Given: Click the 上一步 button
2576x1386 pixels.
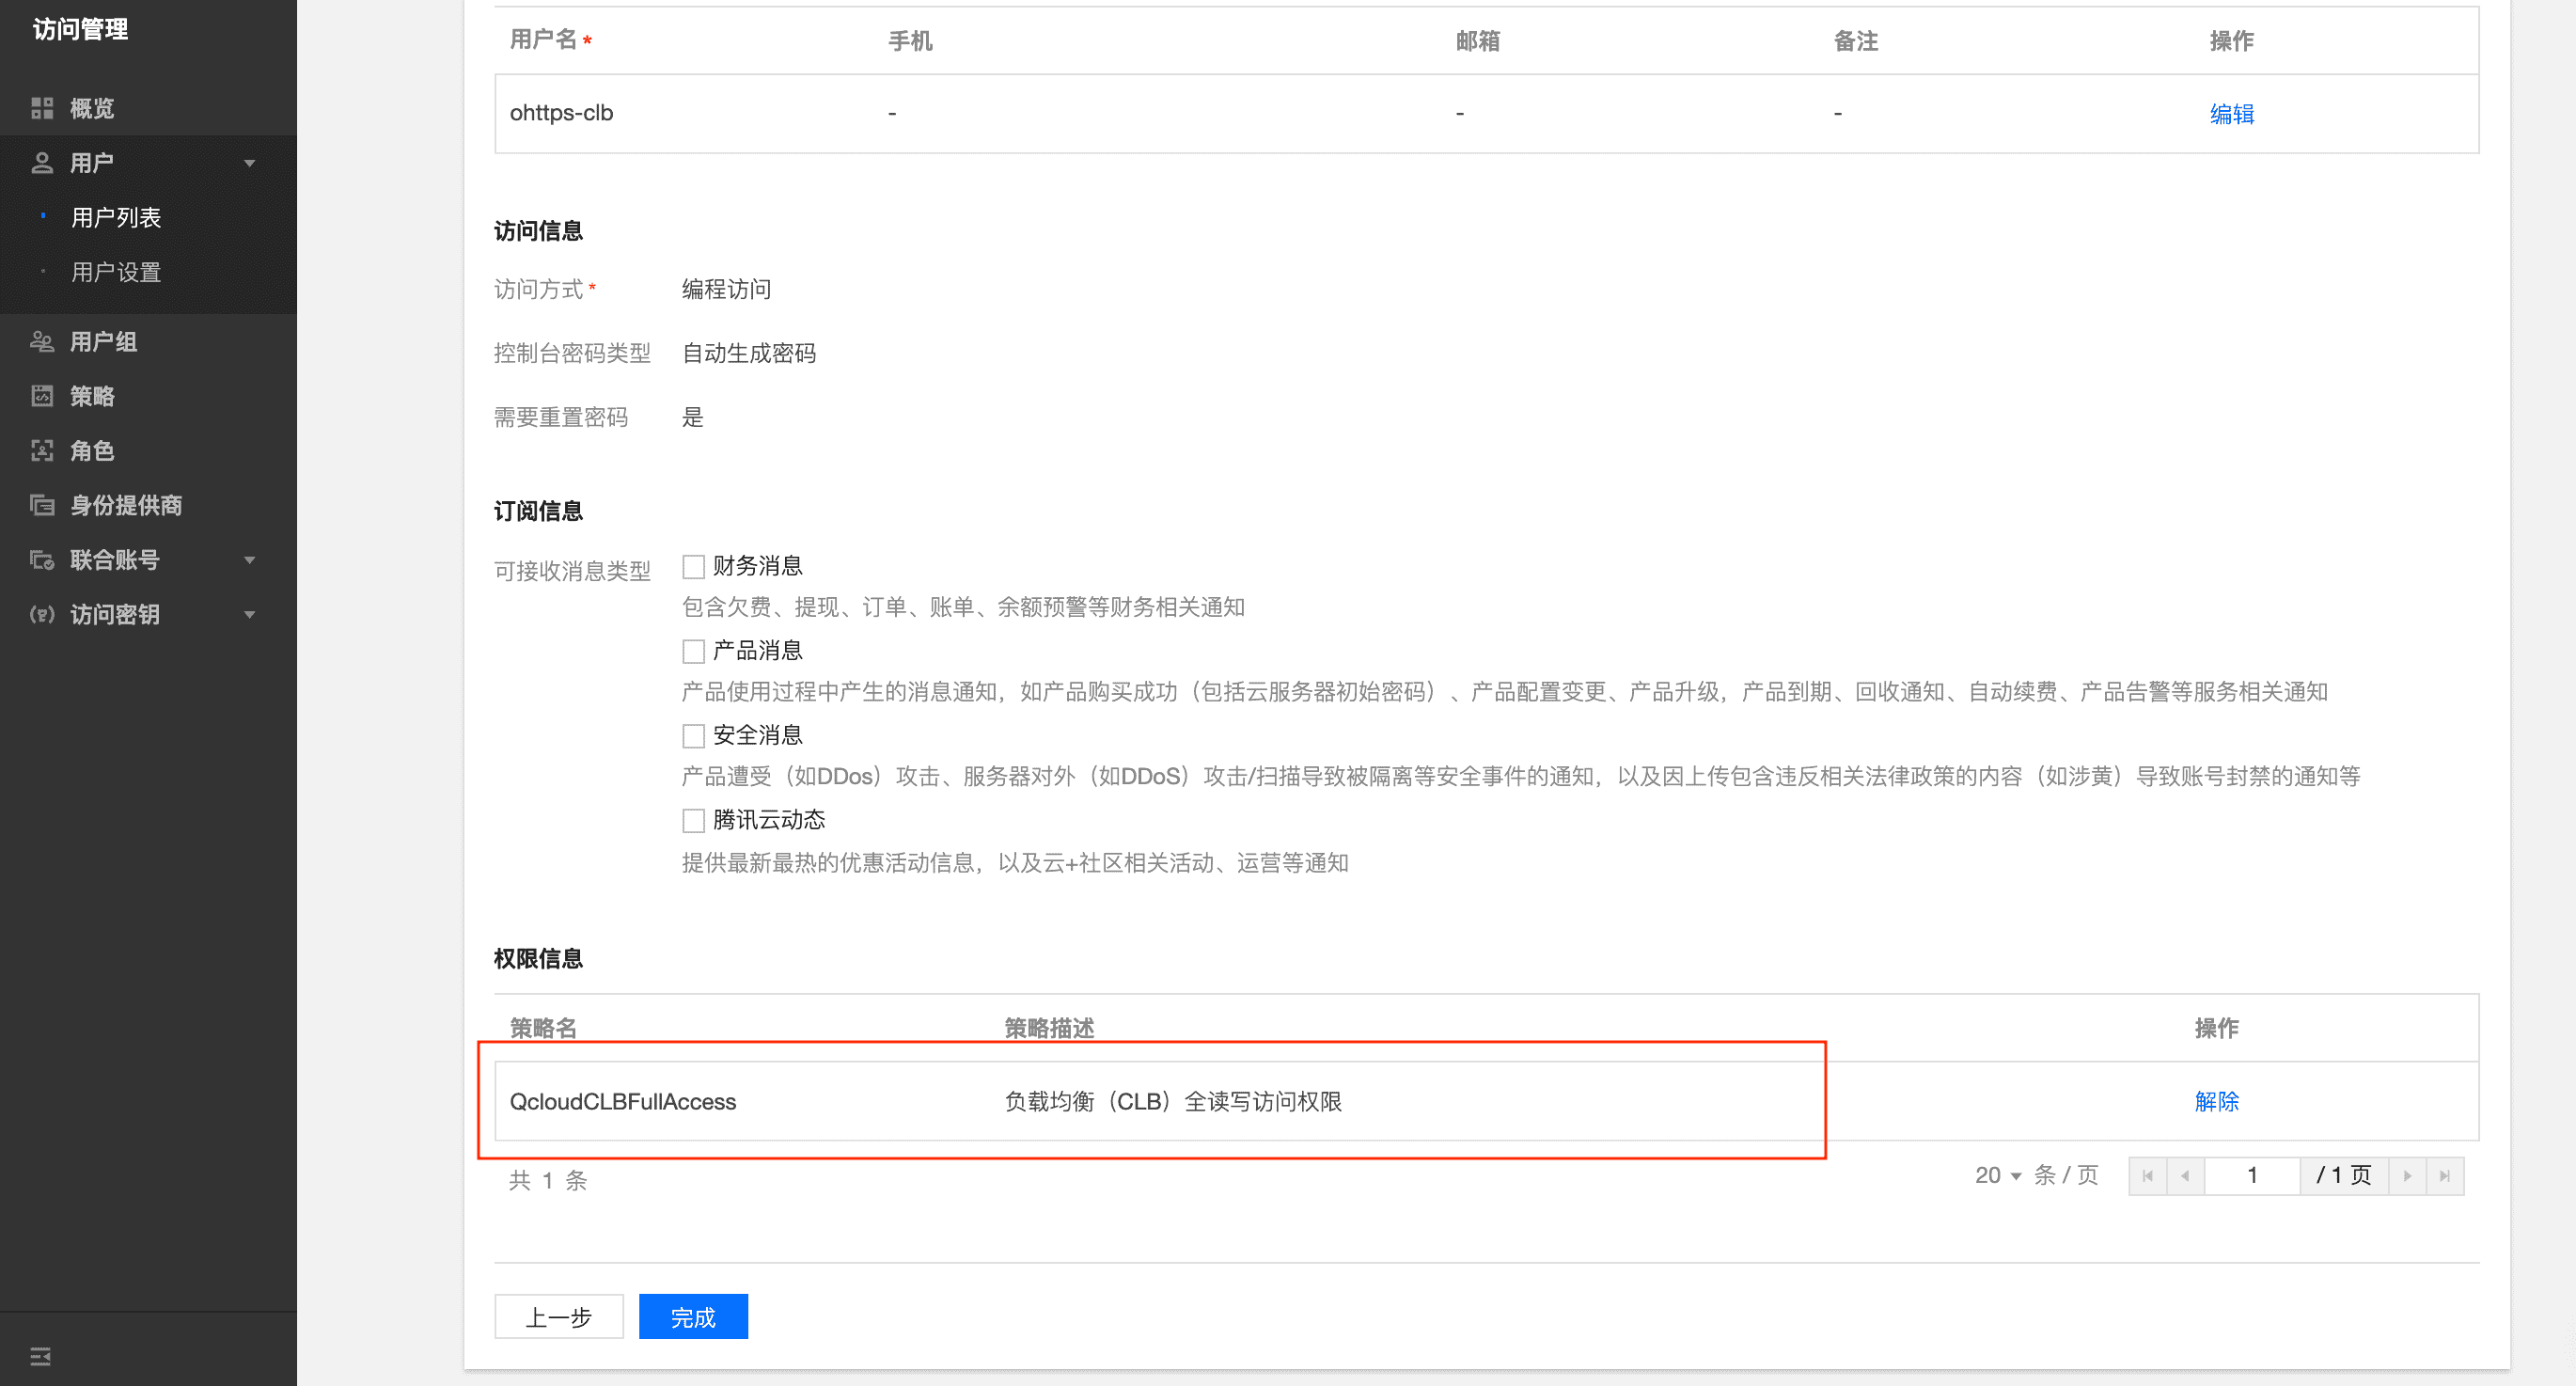Looking at the screenshot, I should coord(559,1317).
